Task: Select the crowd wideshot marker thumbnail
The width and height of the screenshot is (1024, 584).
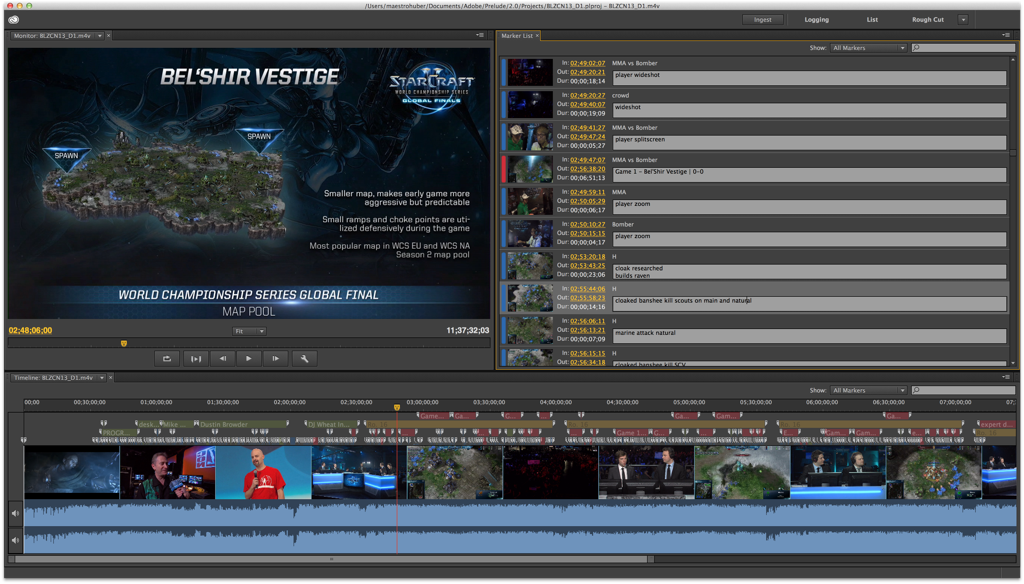Action: tap(530, 105)
